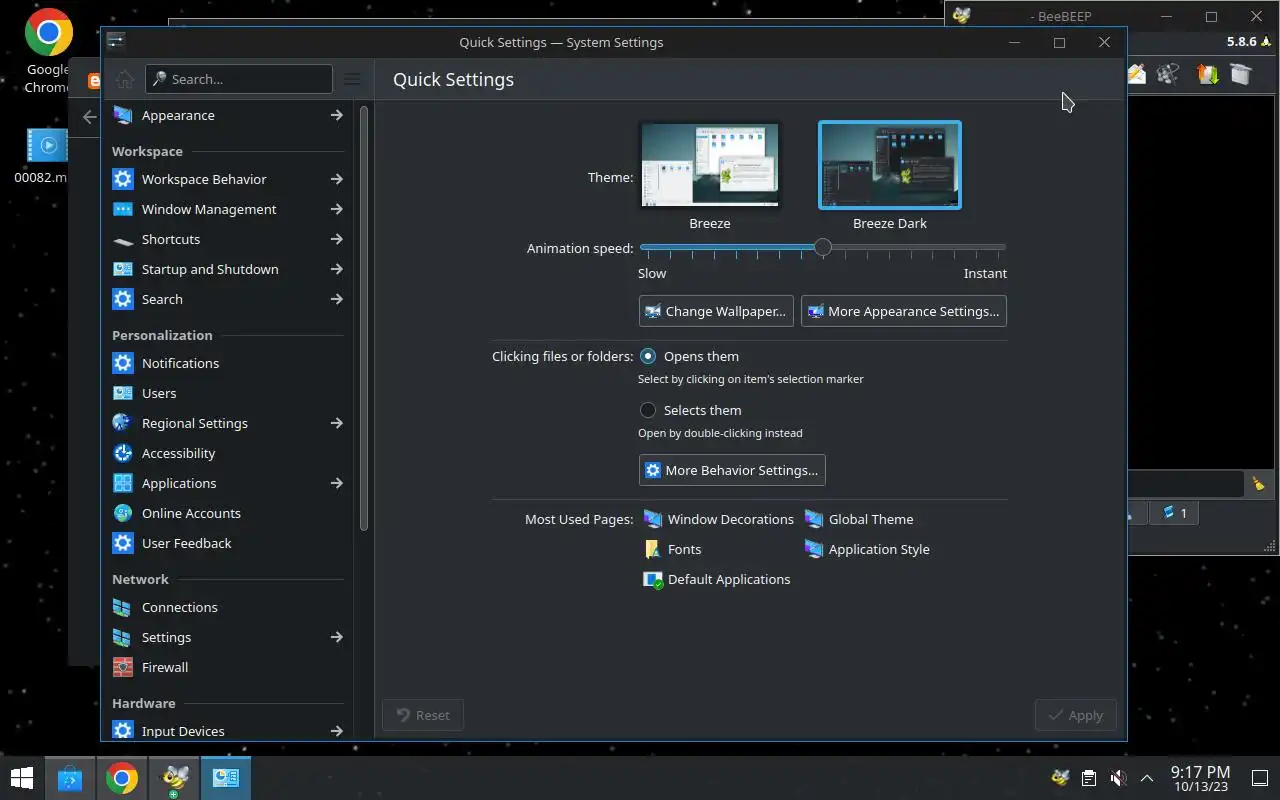Click the broom clear icon in BeeBEEP
The image size is (1280, 800).
1258,484
